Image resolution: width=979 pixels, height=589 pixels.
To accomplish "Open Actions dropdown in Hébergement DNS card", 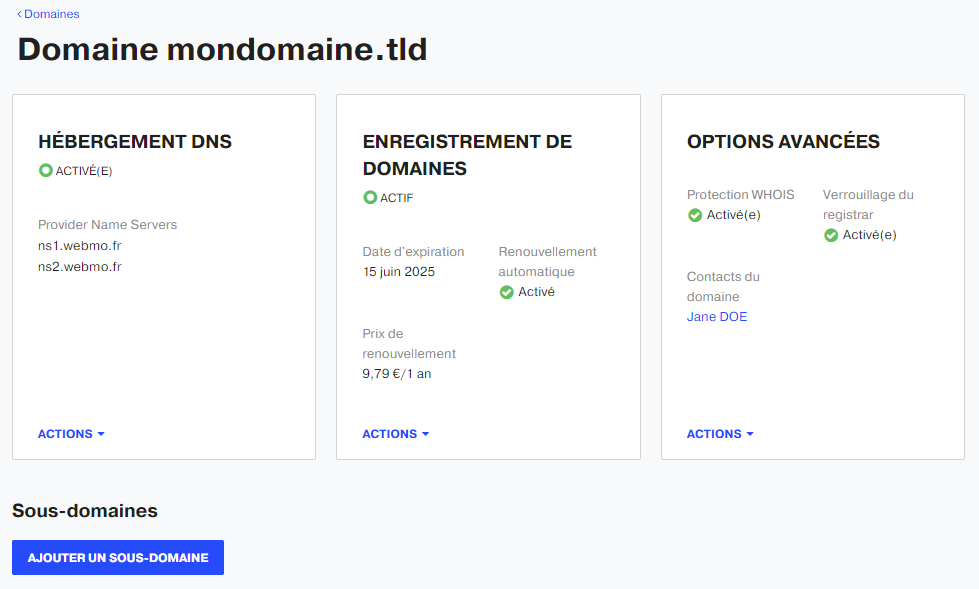I will coord(71,433).
